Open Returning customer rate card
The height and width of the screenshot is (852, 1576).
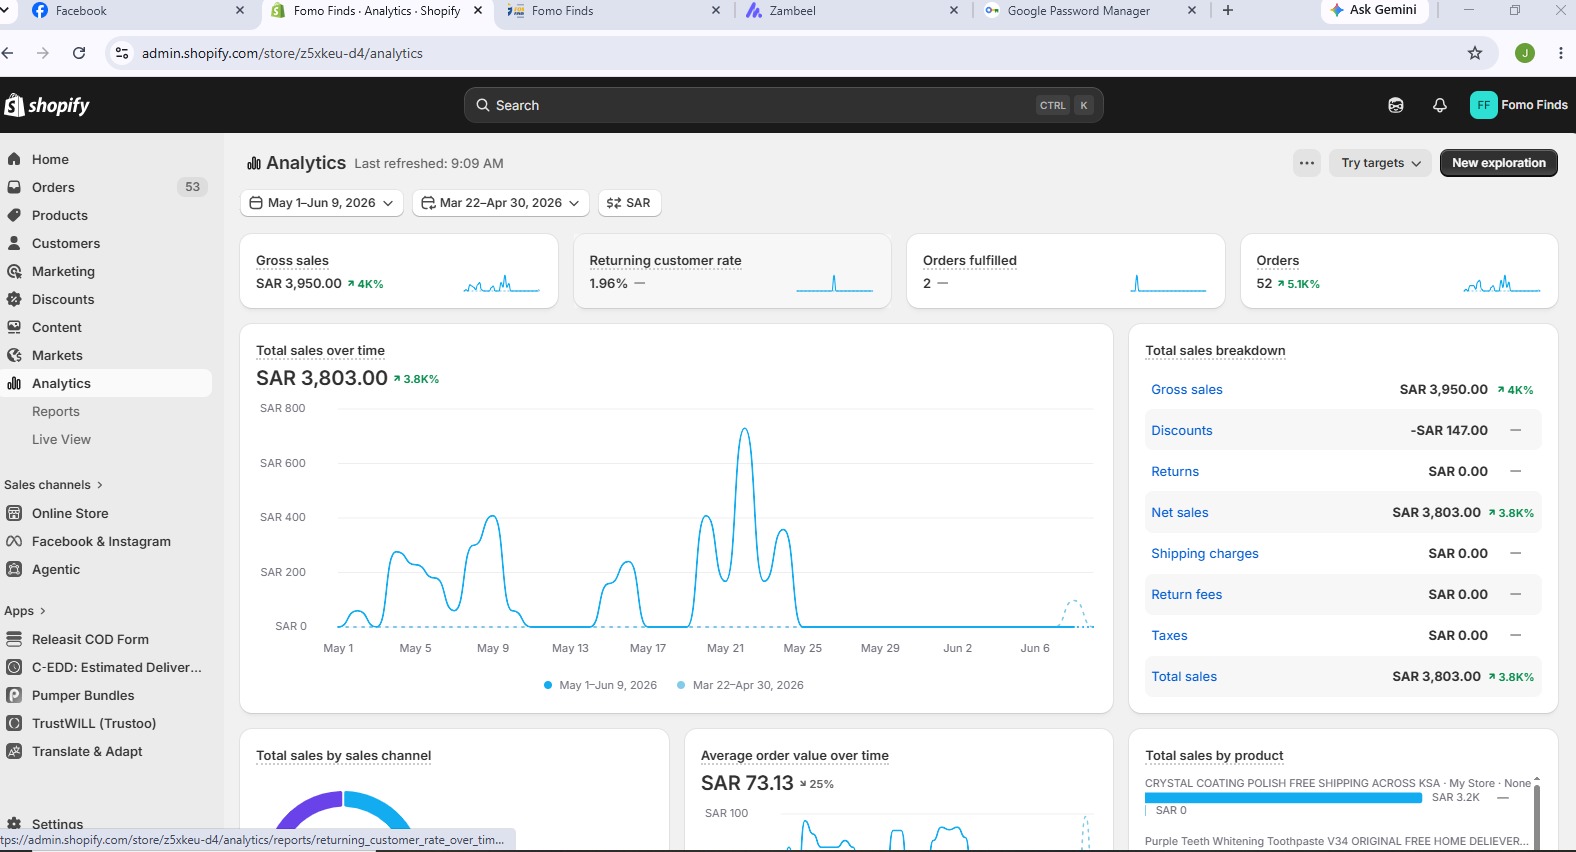(732, 271)
